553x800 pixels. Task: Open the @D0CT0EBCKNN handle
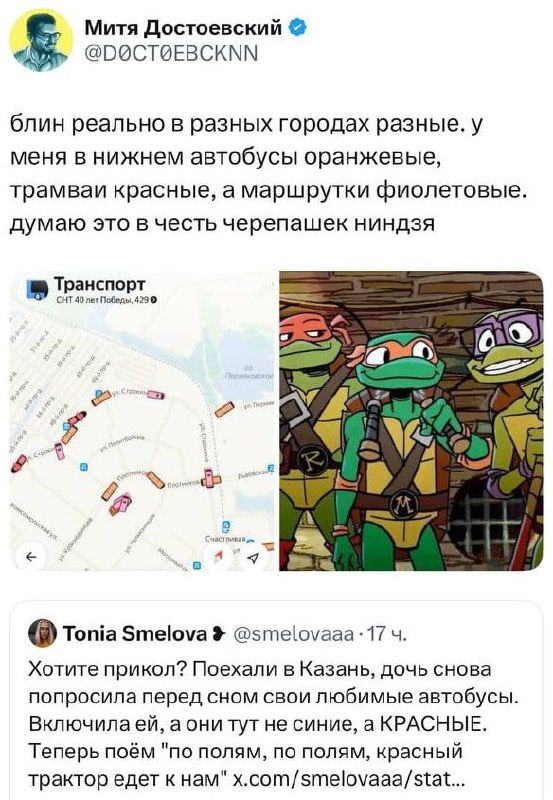[x=171, y=53]
